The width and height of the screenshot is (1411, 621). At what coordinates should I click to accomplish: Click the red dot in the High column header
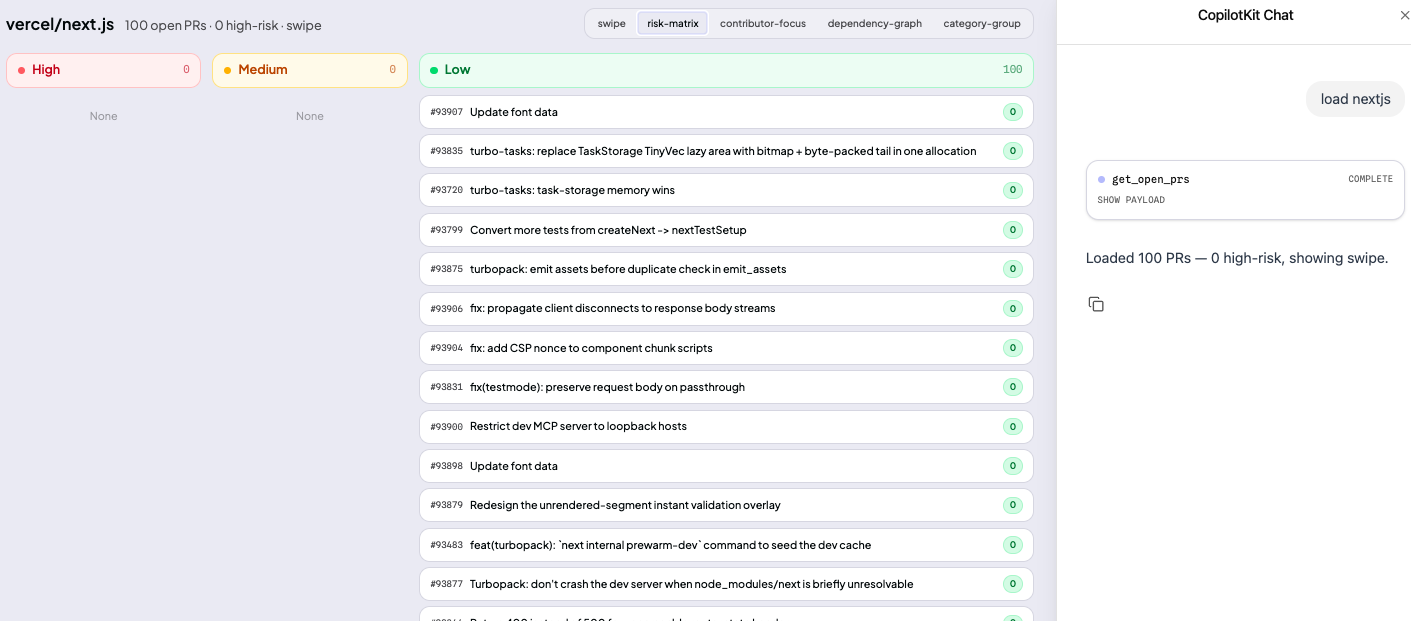tap(21, 70)
